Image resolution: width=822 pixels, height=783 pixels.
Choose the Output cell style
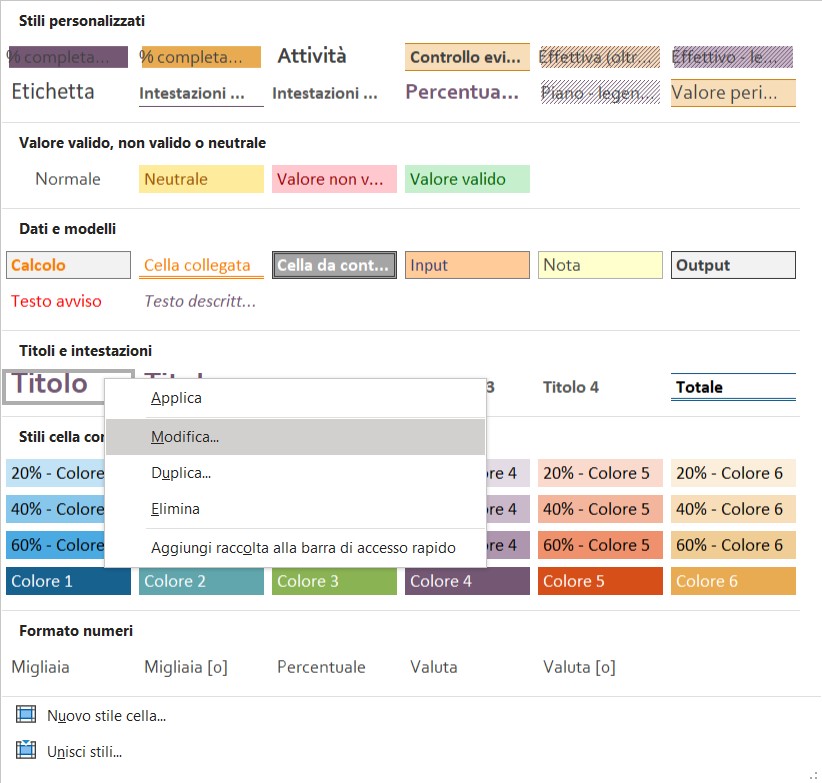(x=733, y=265)
